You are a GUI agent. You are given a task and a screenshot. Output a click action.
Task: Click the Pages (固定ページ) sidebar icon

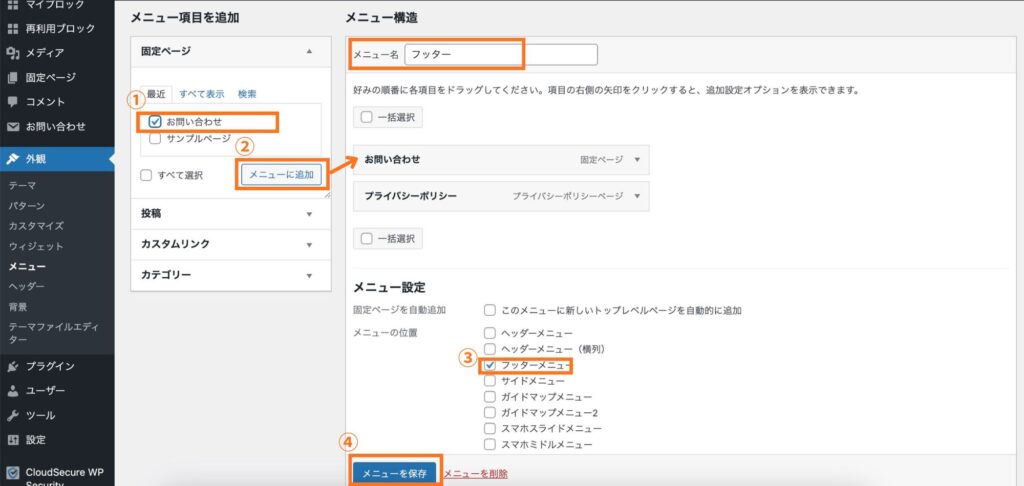point(12,77)
